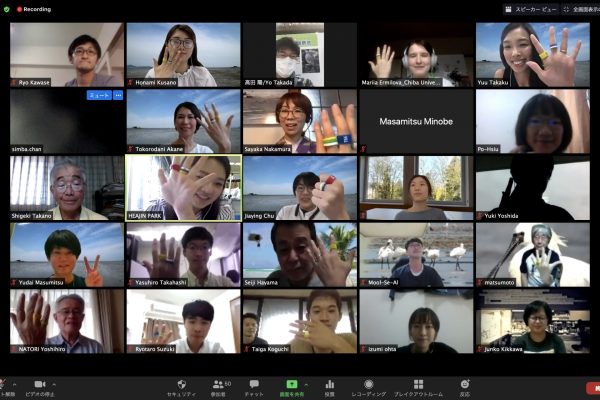
Task: Select HEAJIN PARK's highlighted video tile
Action: tap(183, 187)
